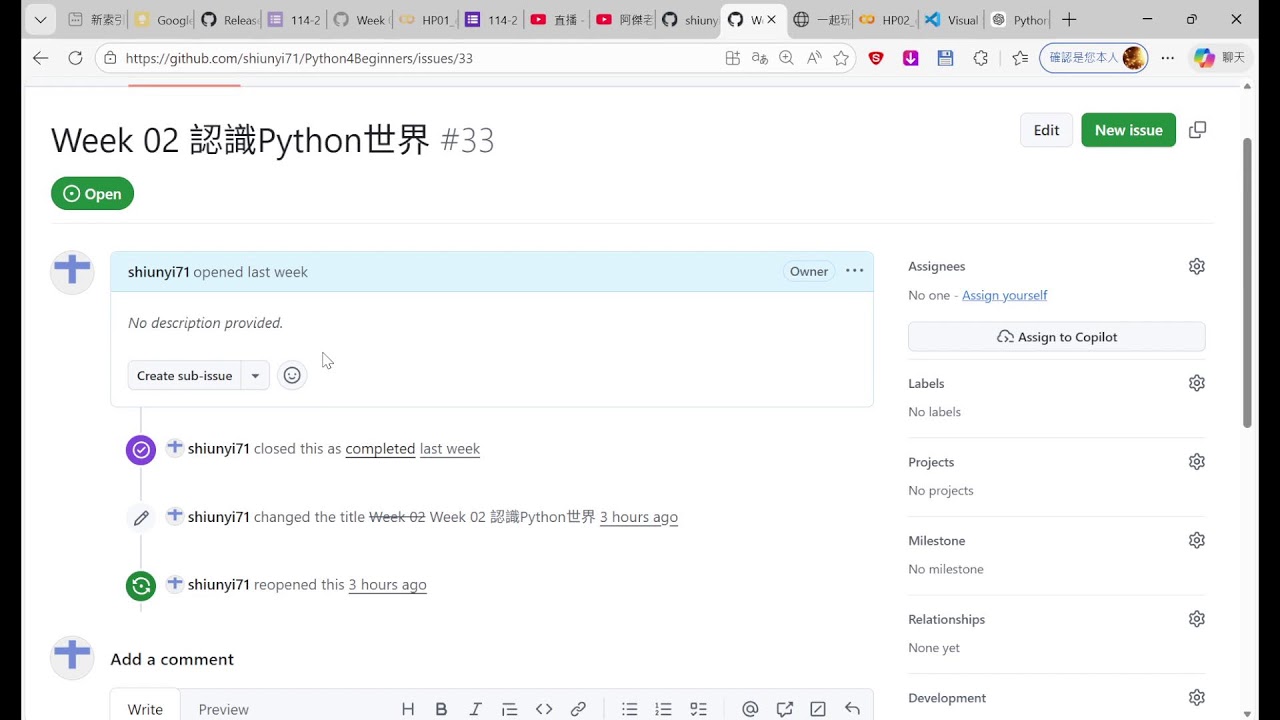Add this page to favorites star
The width and height of the screenshot is (1280, 720).
(x=841, y=58)
